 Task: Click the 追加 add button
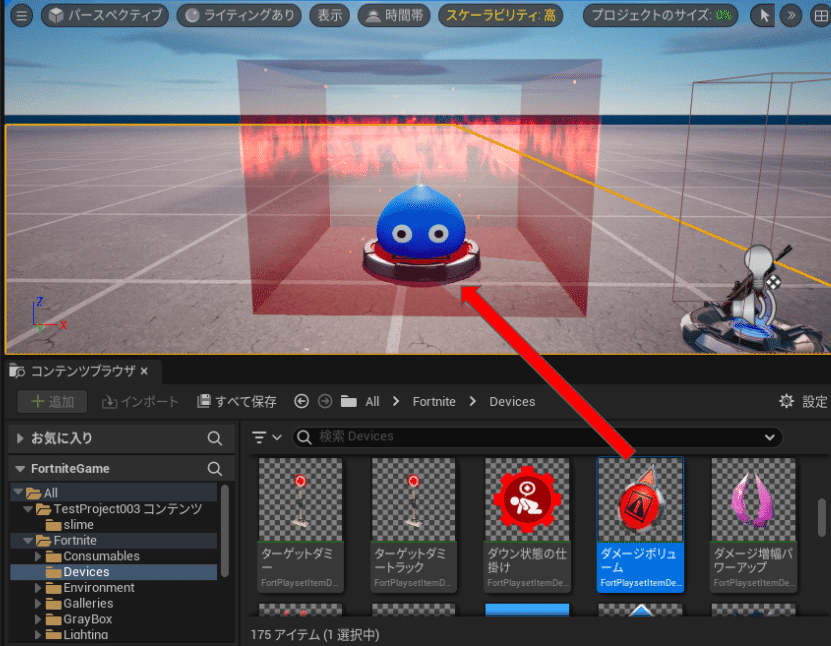(x=52, y=402)
